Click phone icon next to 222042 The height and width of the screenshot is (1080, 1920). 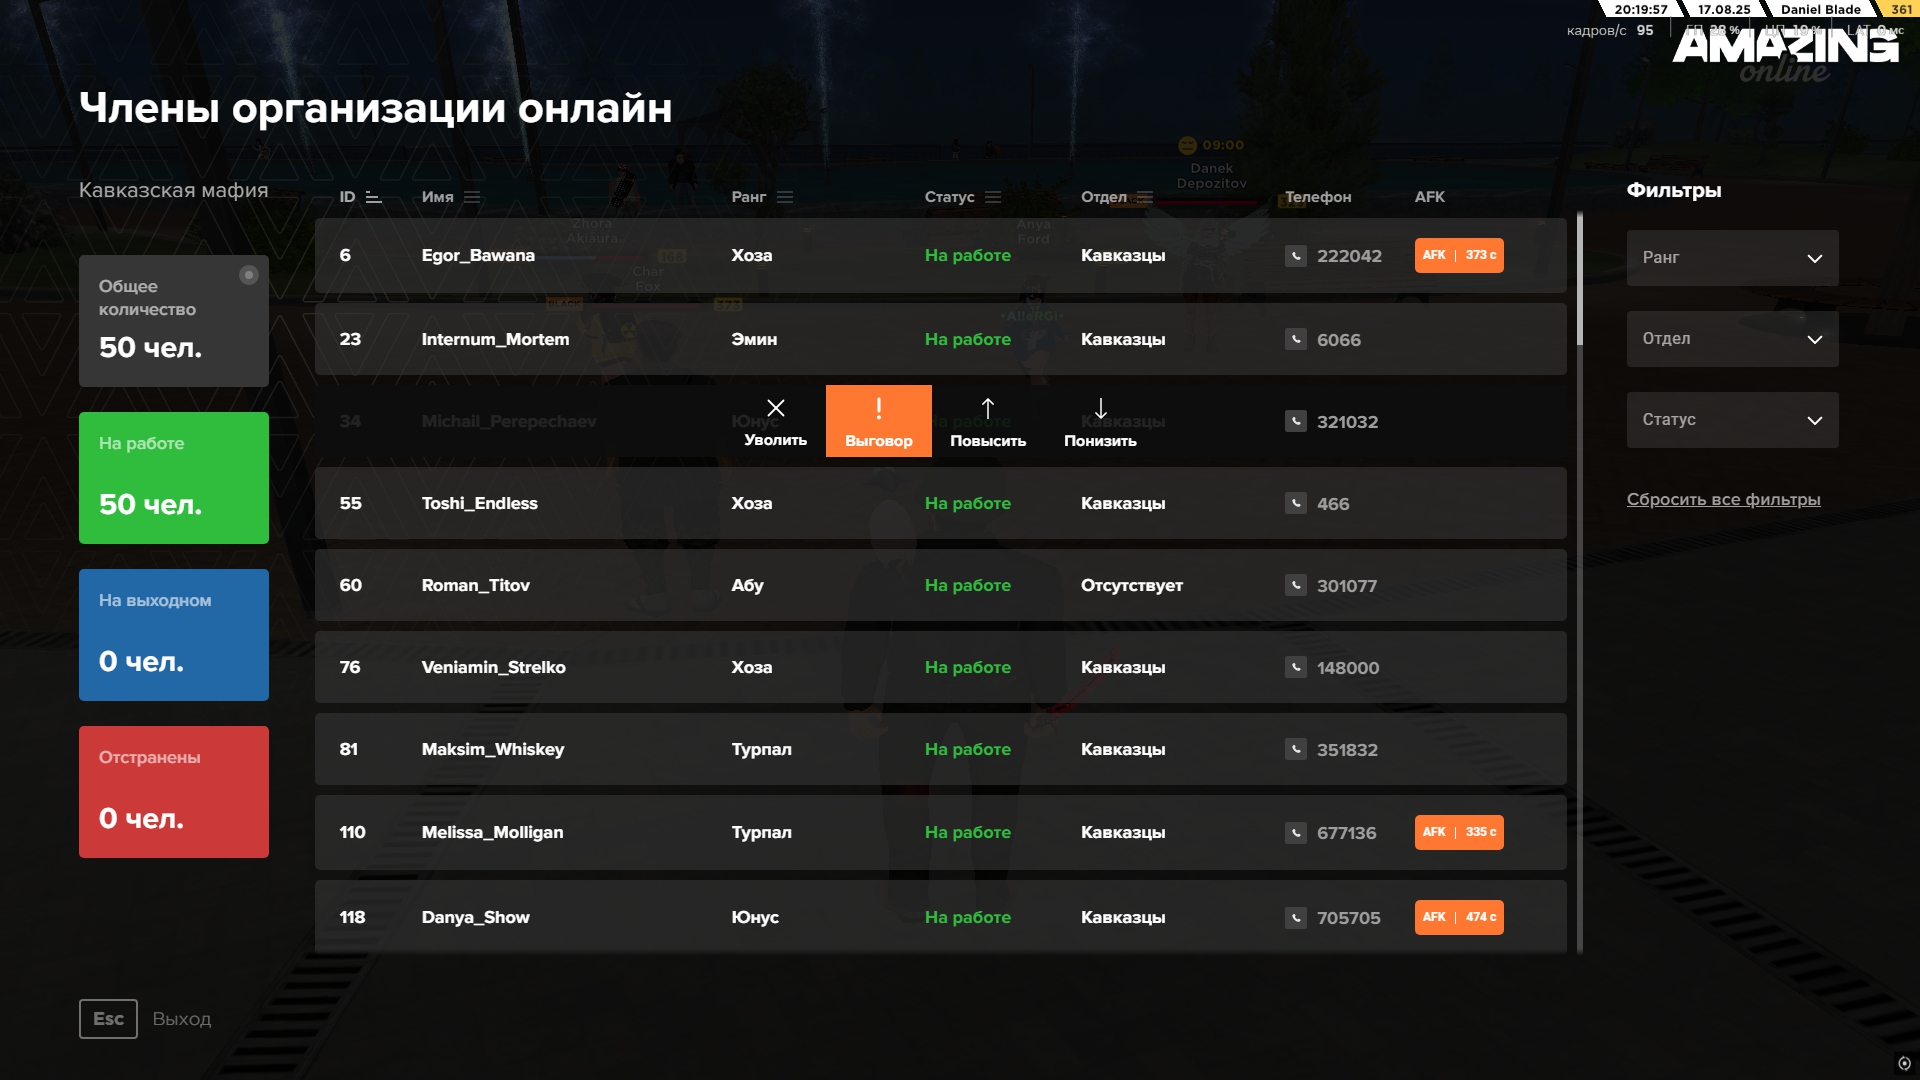click(1295, 256)
